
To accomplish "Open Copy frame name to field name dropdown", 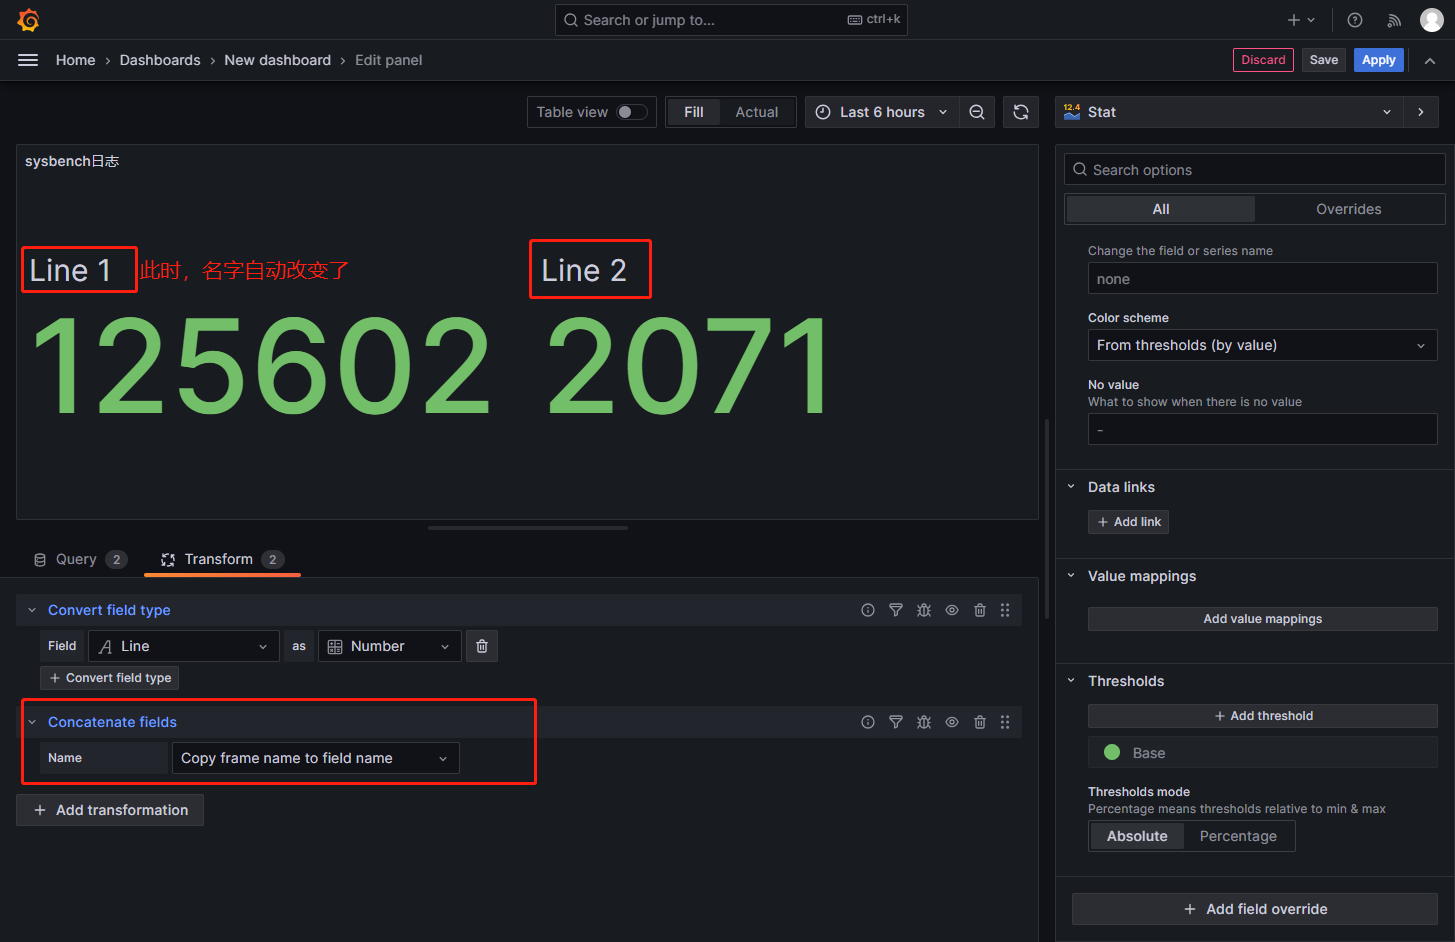I will pos(316,758).
